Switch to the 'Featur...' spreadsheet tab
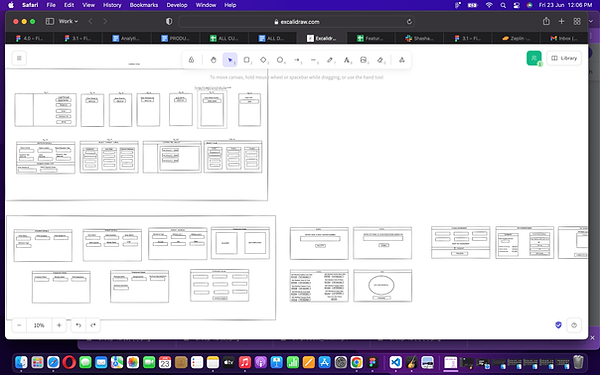The height and width of the screenshot is (375, 600). [x=370, y=38]
